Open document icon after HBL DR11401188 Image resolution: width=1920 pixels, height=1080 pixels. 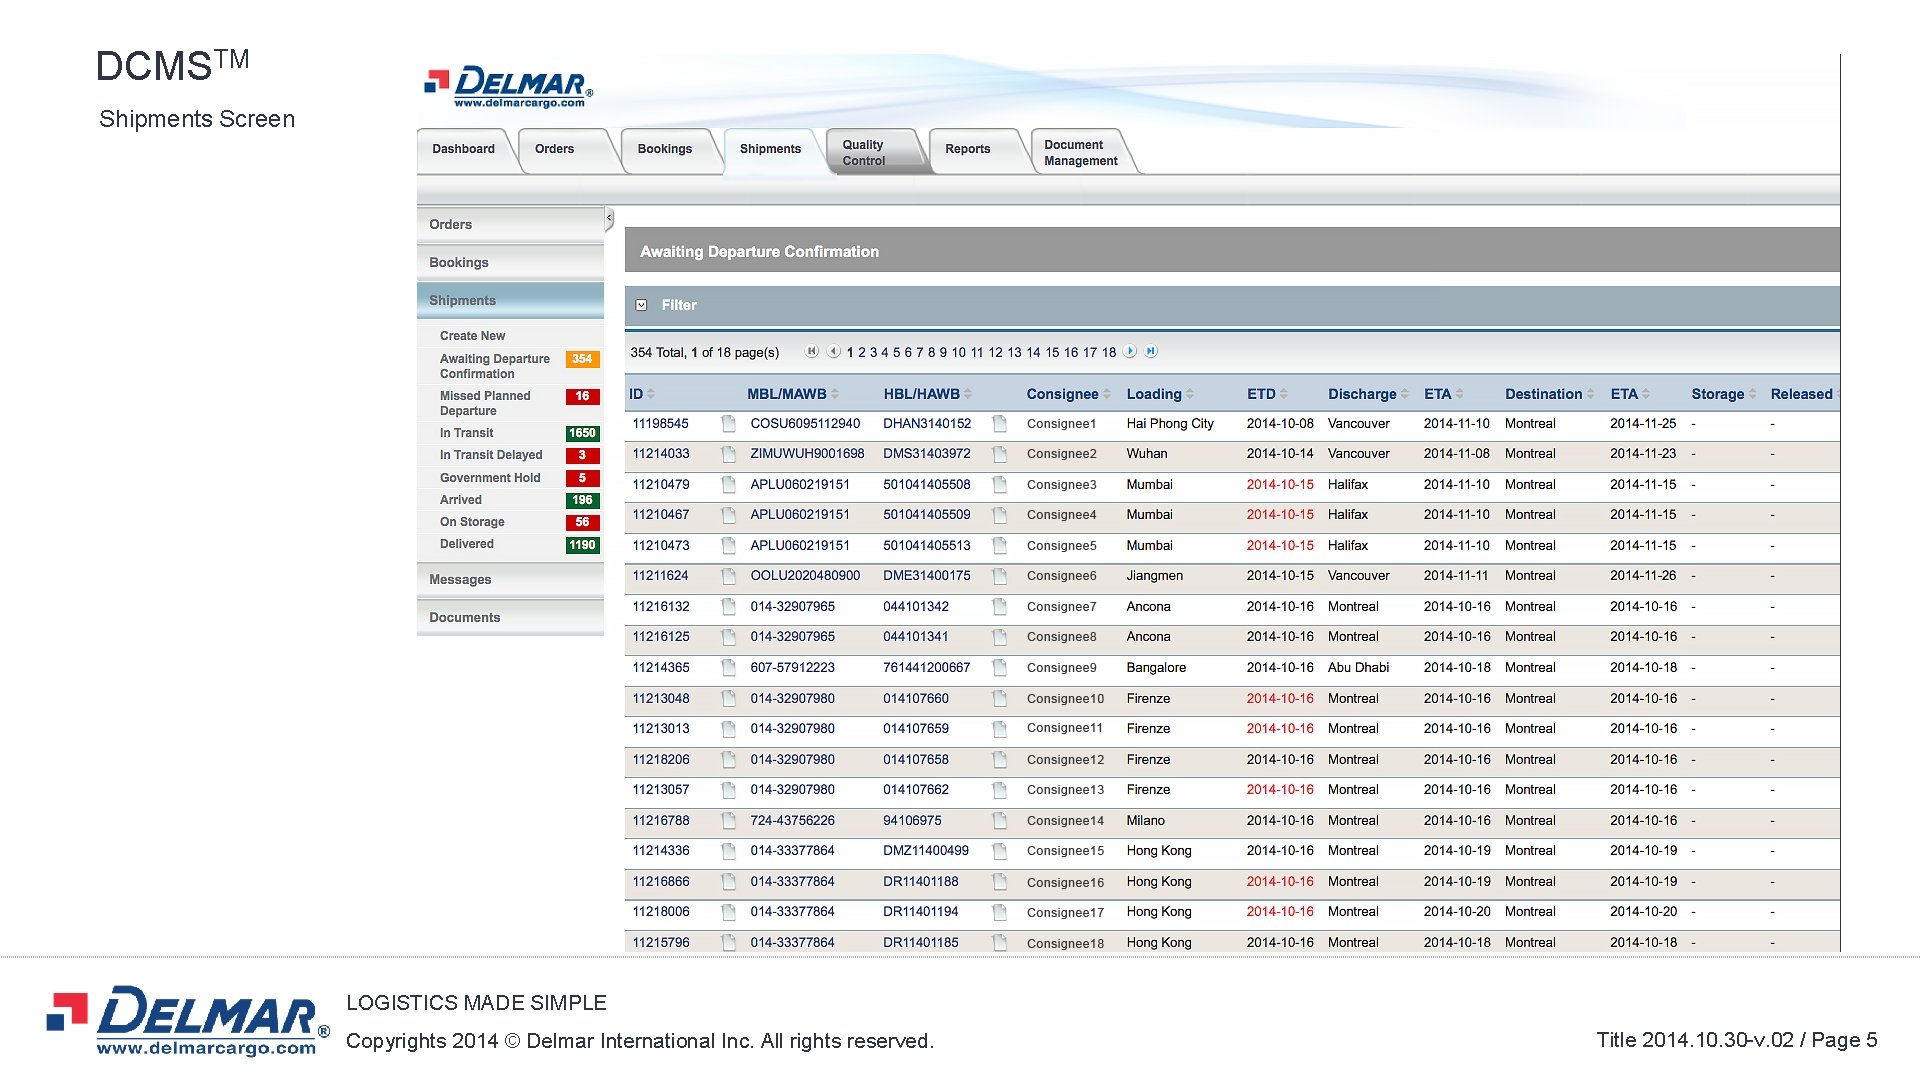tap(999, 882)
